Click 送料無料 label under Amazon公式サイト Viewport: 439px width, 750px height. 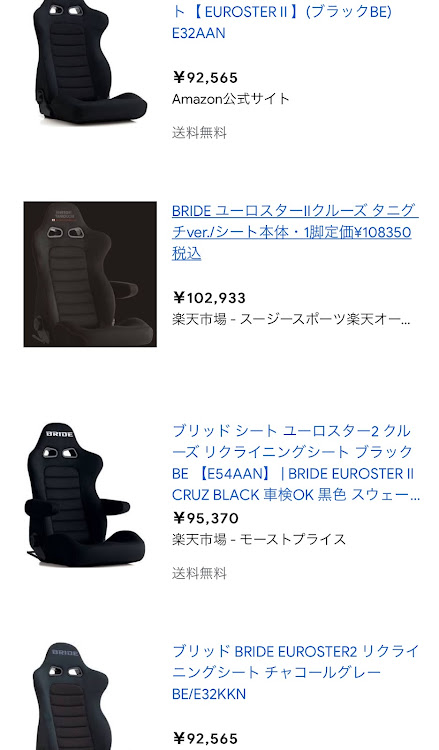tap(199, 132)
